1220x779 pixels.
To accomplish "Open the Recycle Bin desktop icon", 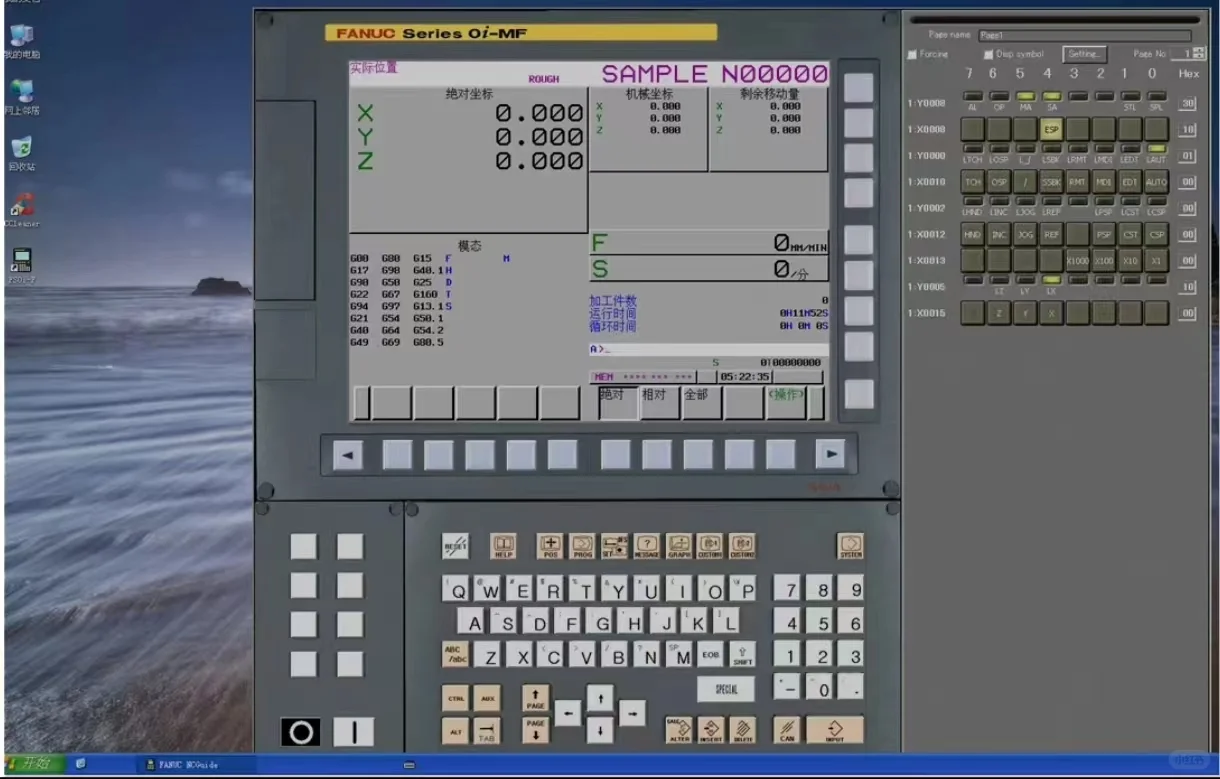I will click(21, 153).
